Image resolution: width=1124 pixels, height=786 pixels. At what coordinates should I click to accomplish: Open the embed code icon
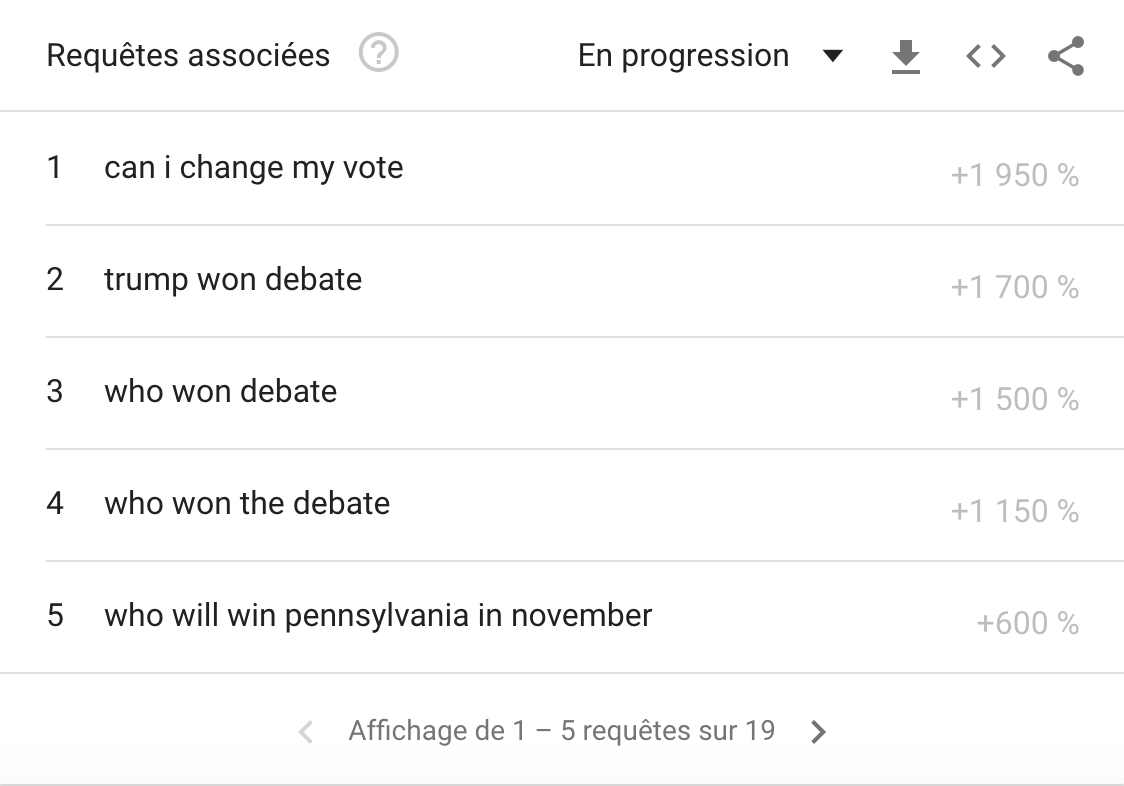click(985, 56)
